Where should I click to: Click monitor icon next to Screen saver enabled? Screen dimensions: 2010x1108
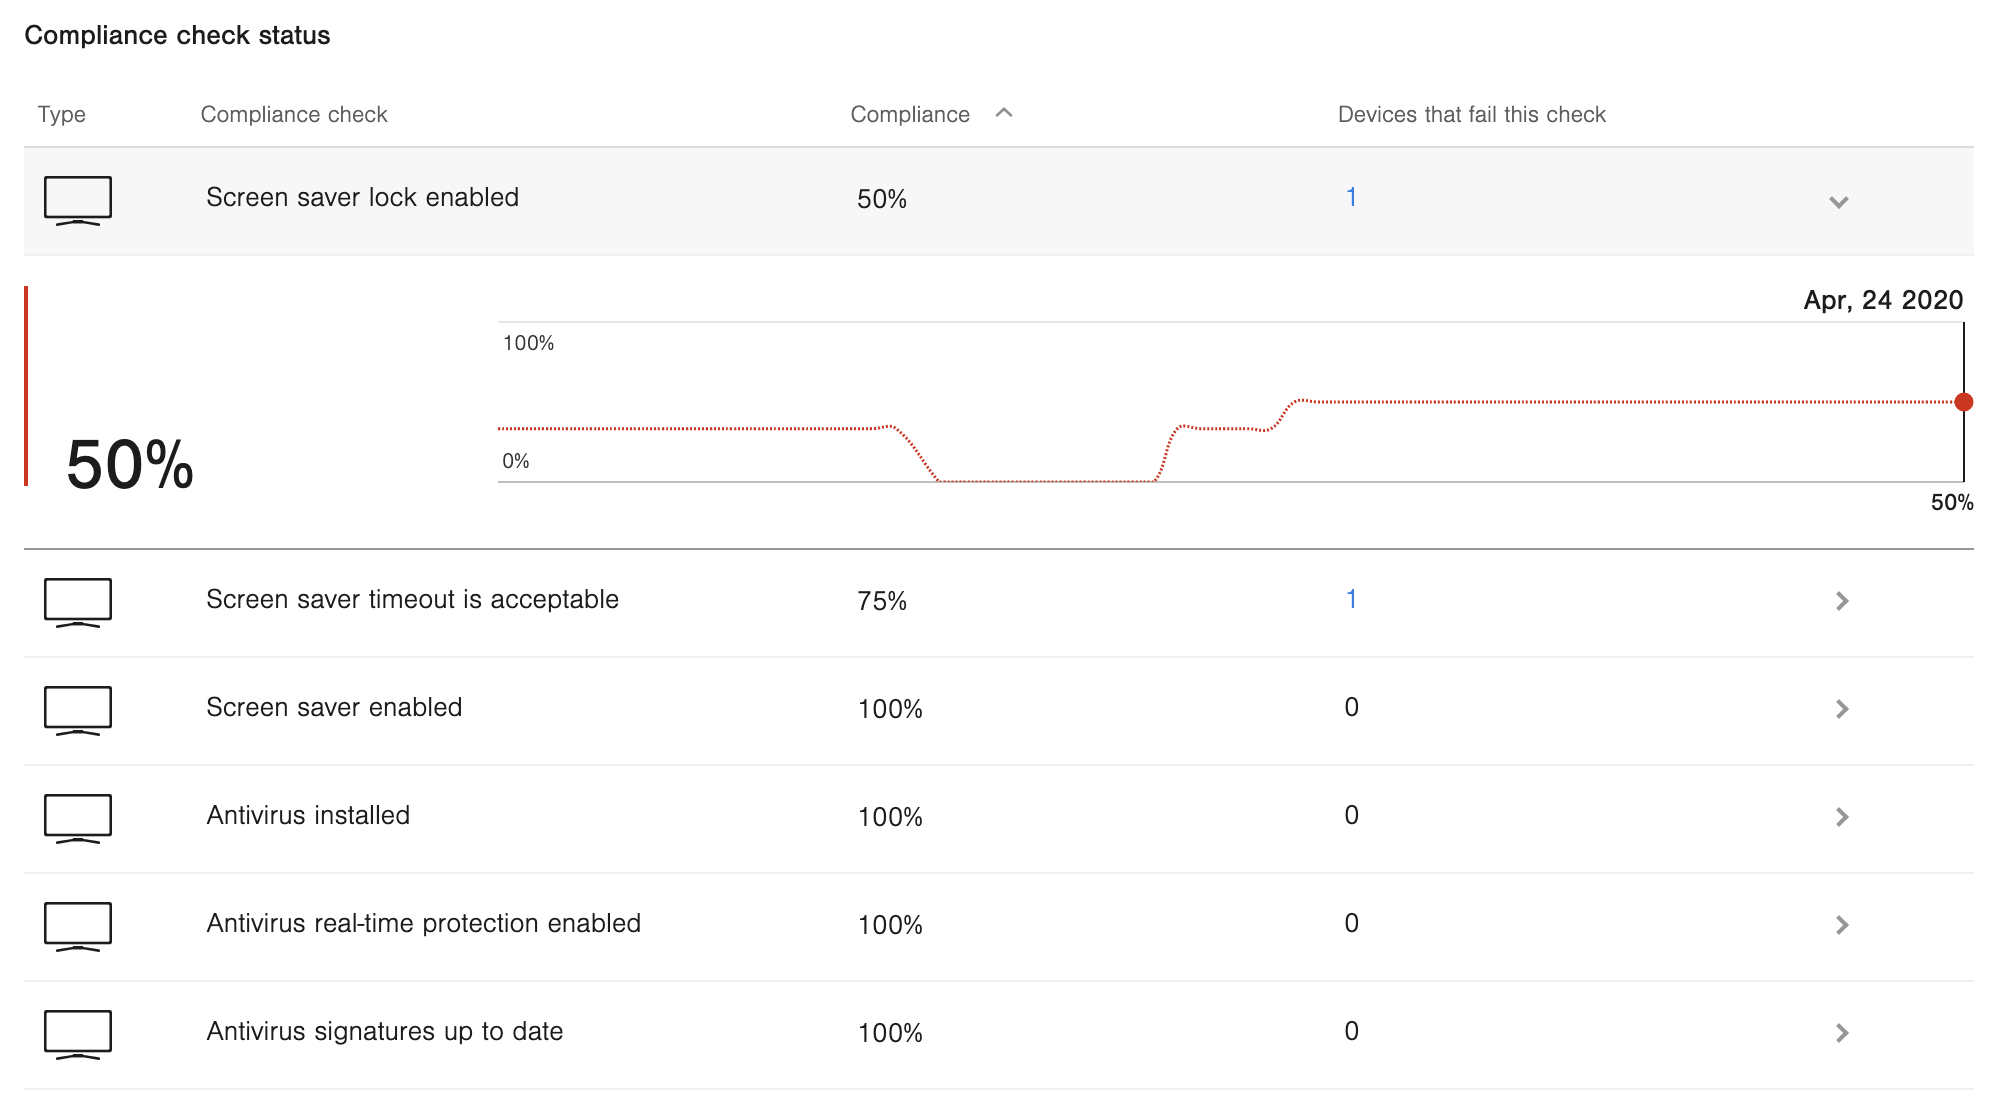tap(78, 710)
